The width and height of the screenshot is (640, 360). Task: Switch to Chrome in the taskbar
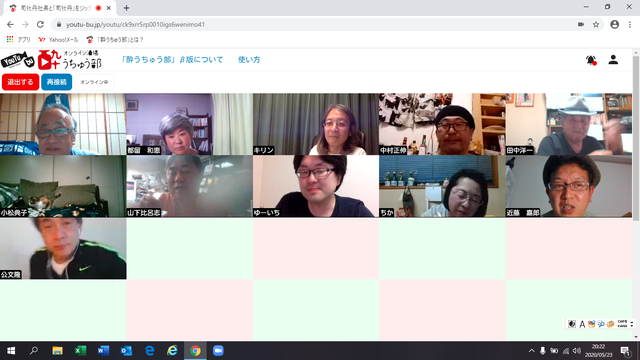point(195,351)
